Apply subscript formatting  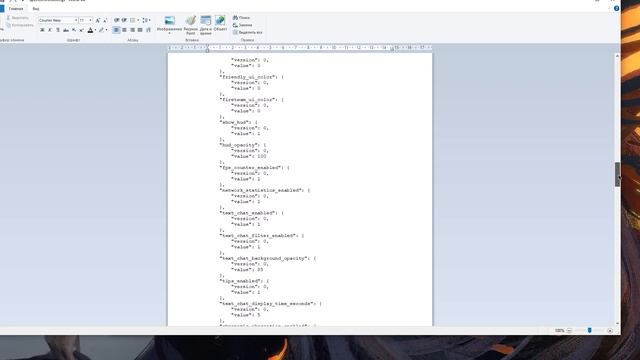(x=74, y=30)
